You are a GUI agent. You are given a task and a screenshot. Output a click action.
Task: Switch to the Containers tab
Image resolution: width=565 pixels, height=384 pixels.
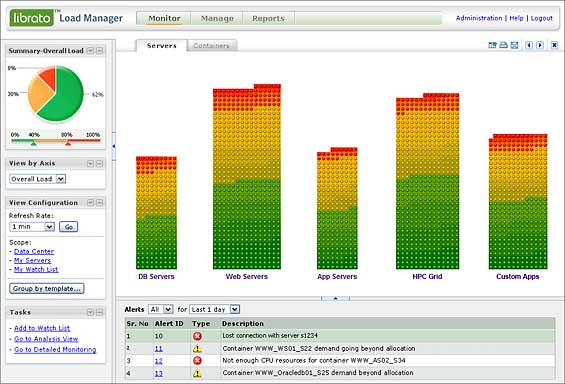pyautogui.click(x=211, y=46)
